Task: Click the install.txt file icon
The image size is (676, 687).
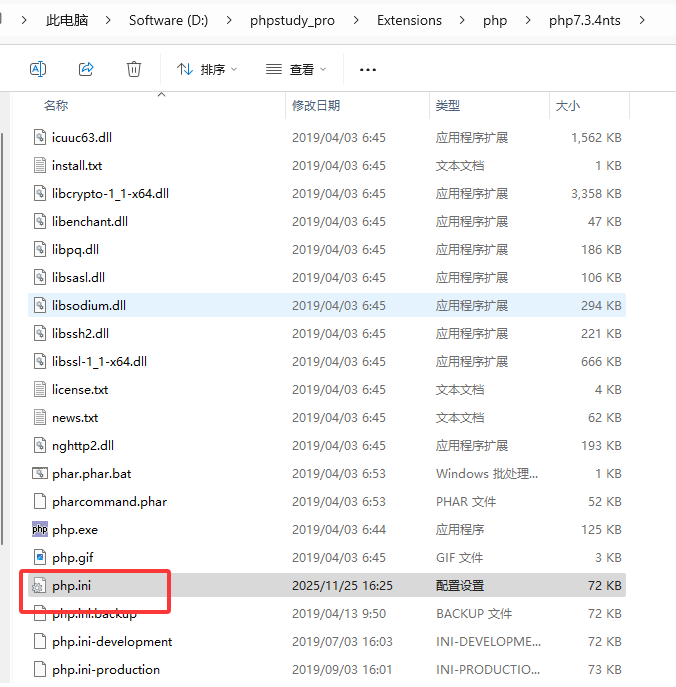Action: click(x=40, y=165)
